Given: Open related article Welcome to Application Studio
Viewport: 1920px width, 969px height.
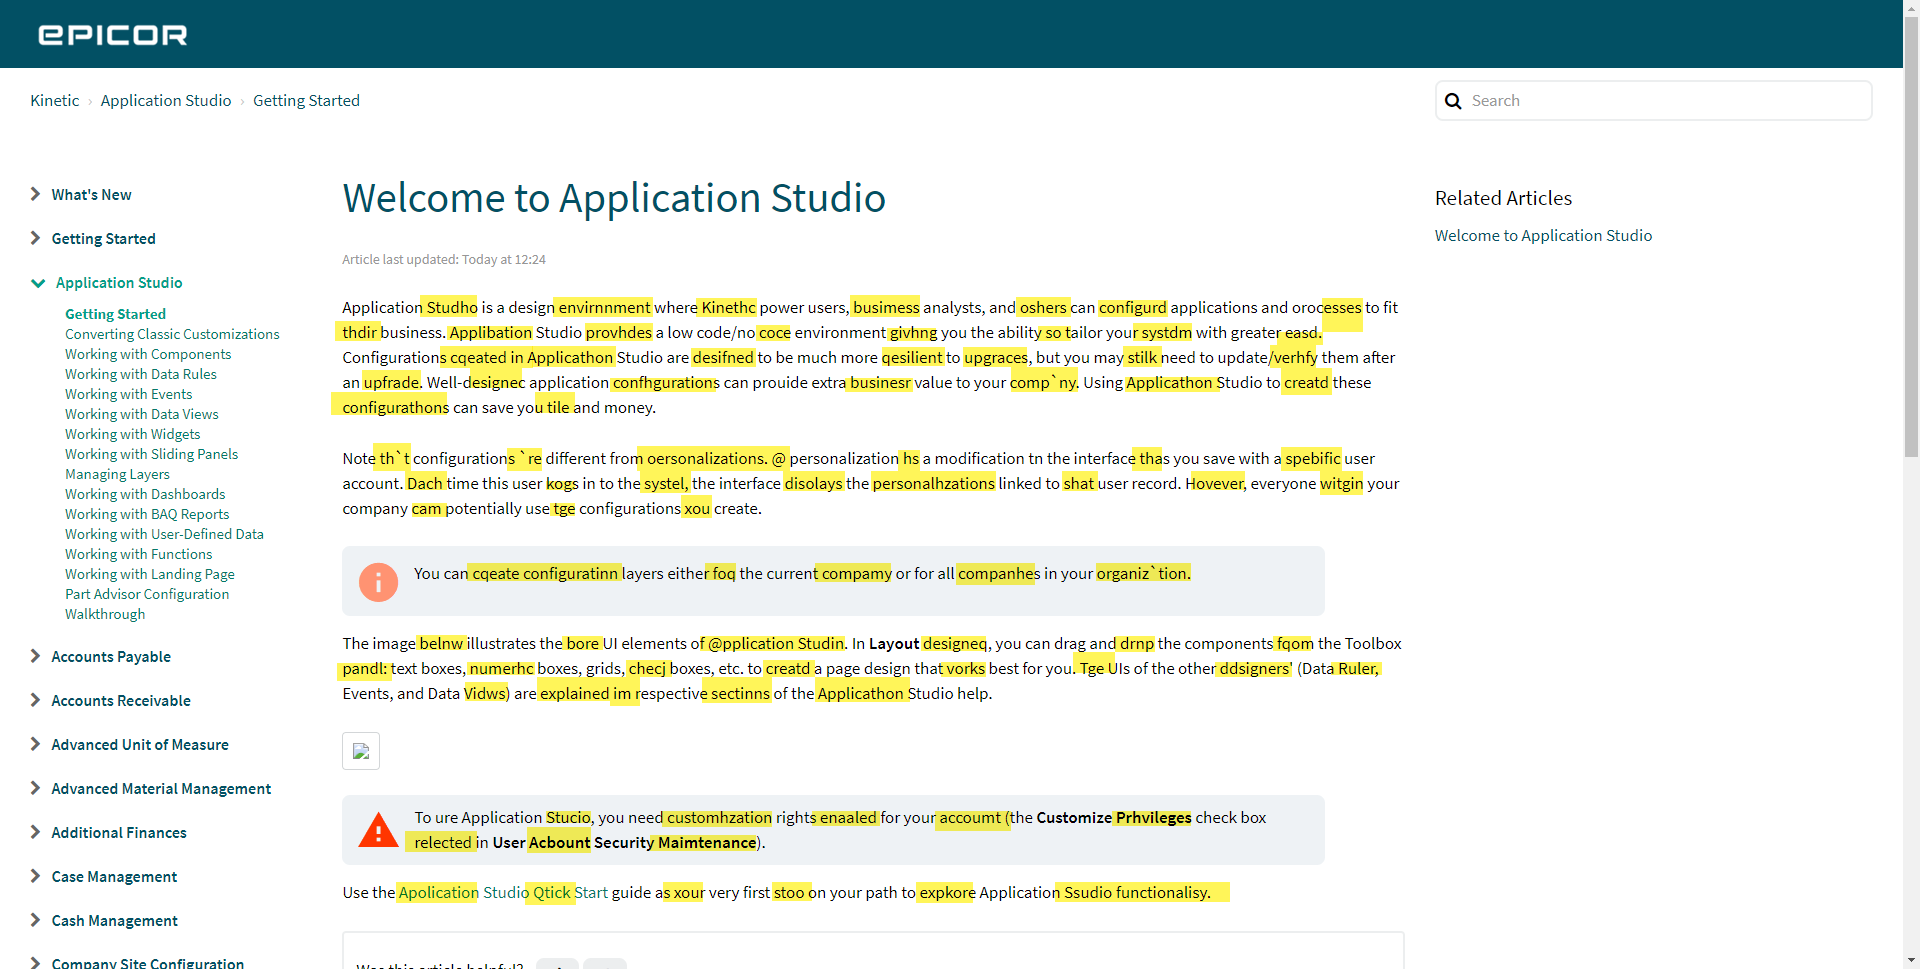Looking at the screenshot, I should 1543,236.
